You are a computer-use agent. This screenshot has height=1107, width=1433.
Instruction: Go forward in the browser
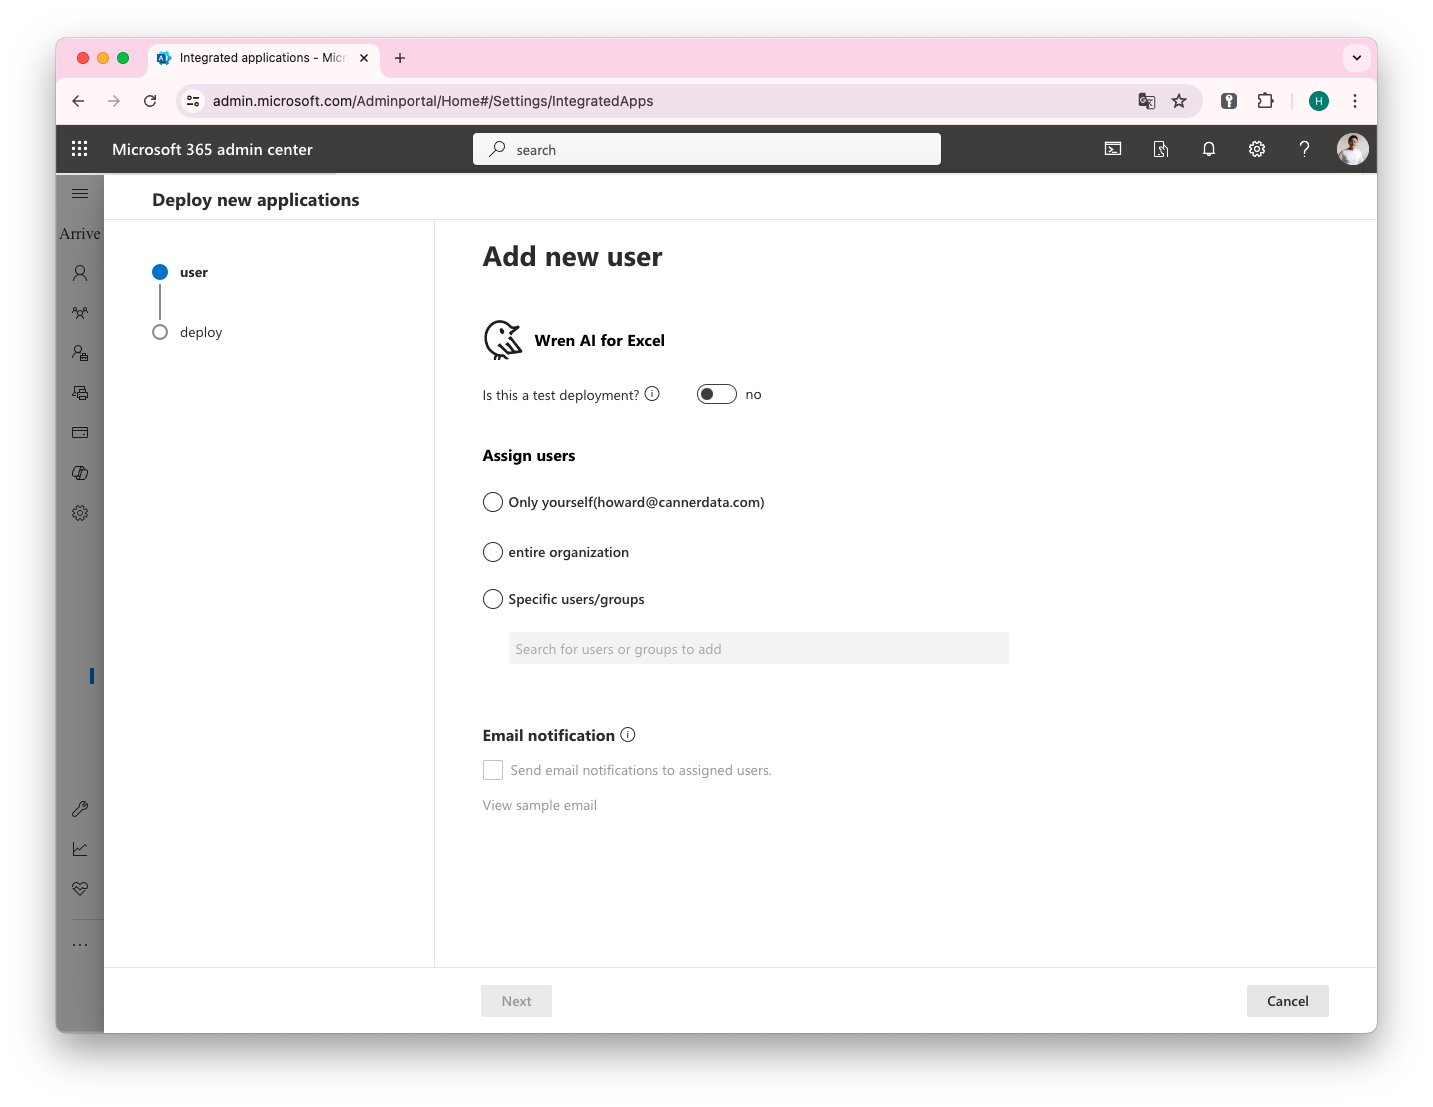tap(114, 101)
